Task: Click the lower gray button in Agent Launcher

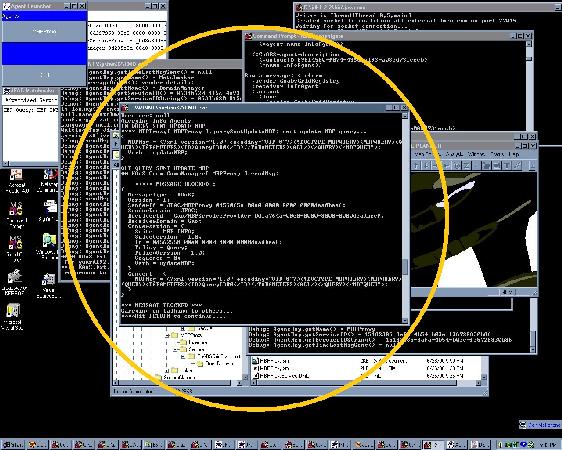Action: click(44, 75)
